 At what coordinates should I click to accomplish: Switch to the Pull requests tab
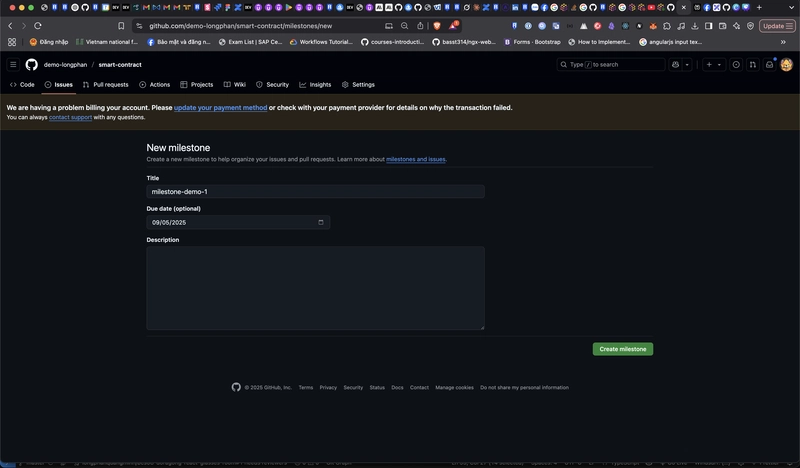tap(105, 85)
